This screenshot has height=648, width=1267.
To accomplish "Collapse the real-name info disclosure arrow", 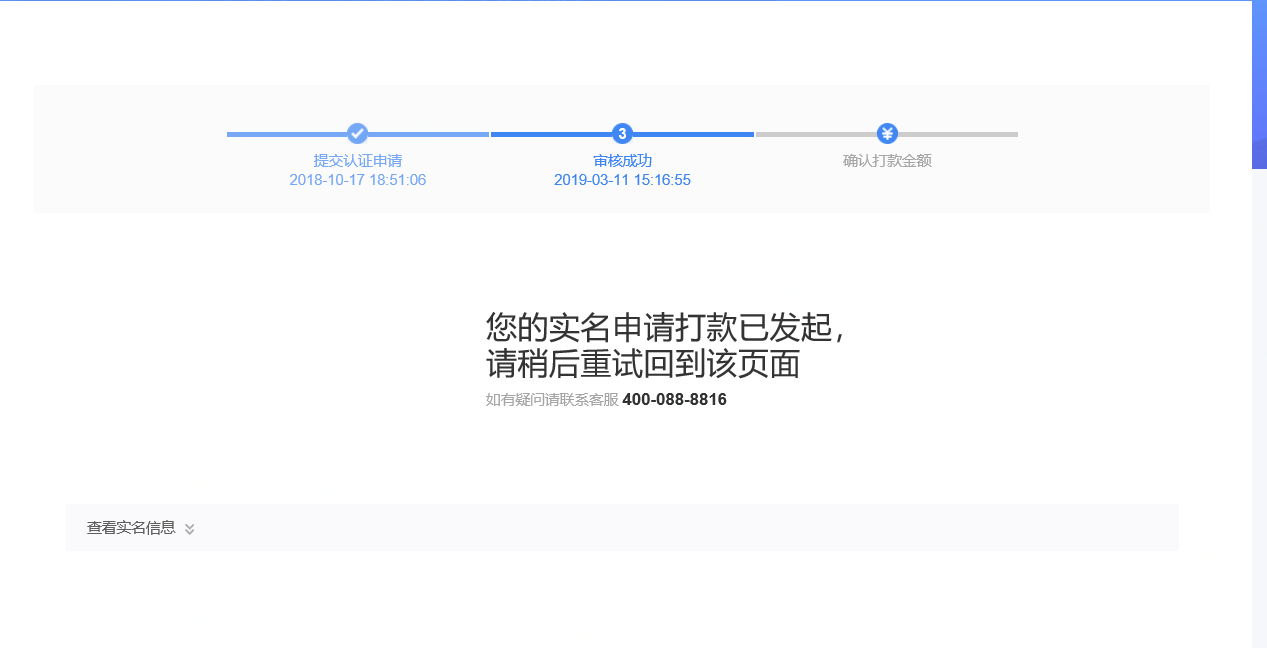I will (x=189, y=528).
